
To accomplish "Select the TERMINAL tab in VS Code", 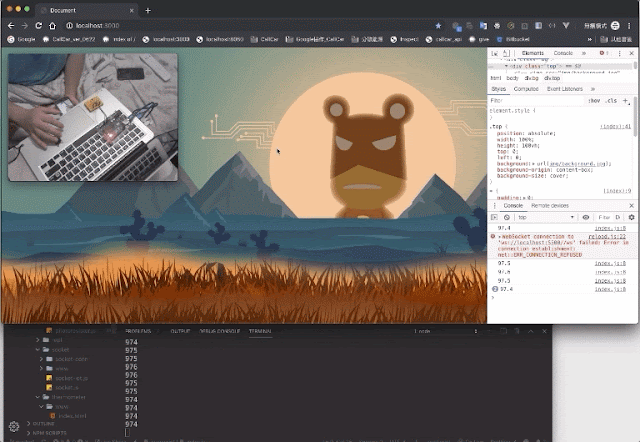I will click(x=260, y=331).
